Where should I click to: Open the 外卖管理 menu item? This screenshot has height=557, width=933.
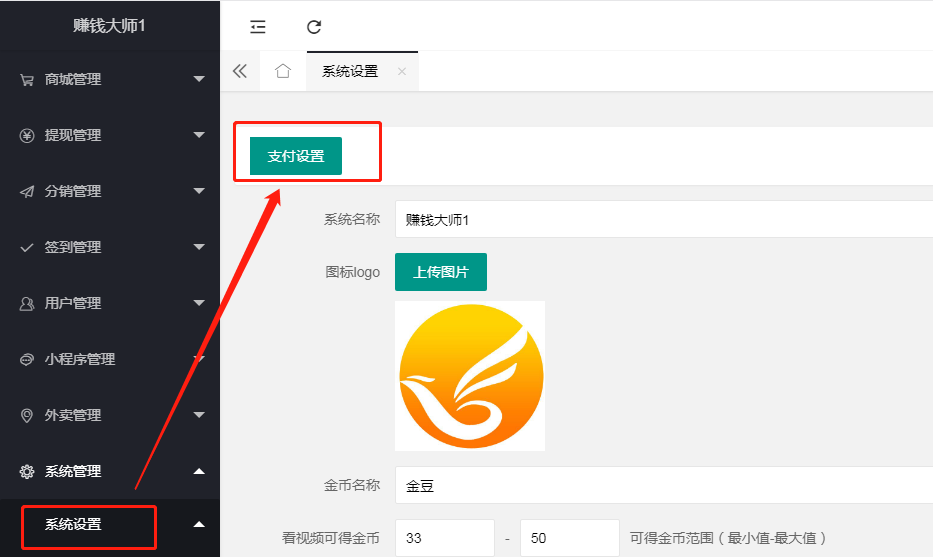coord(110,415)
